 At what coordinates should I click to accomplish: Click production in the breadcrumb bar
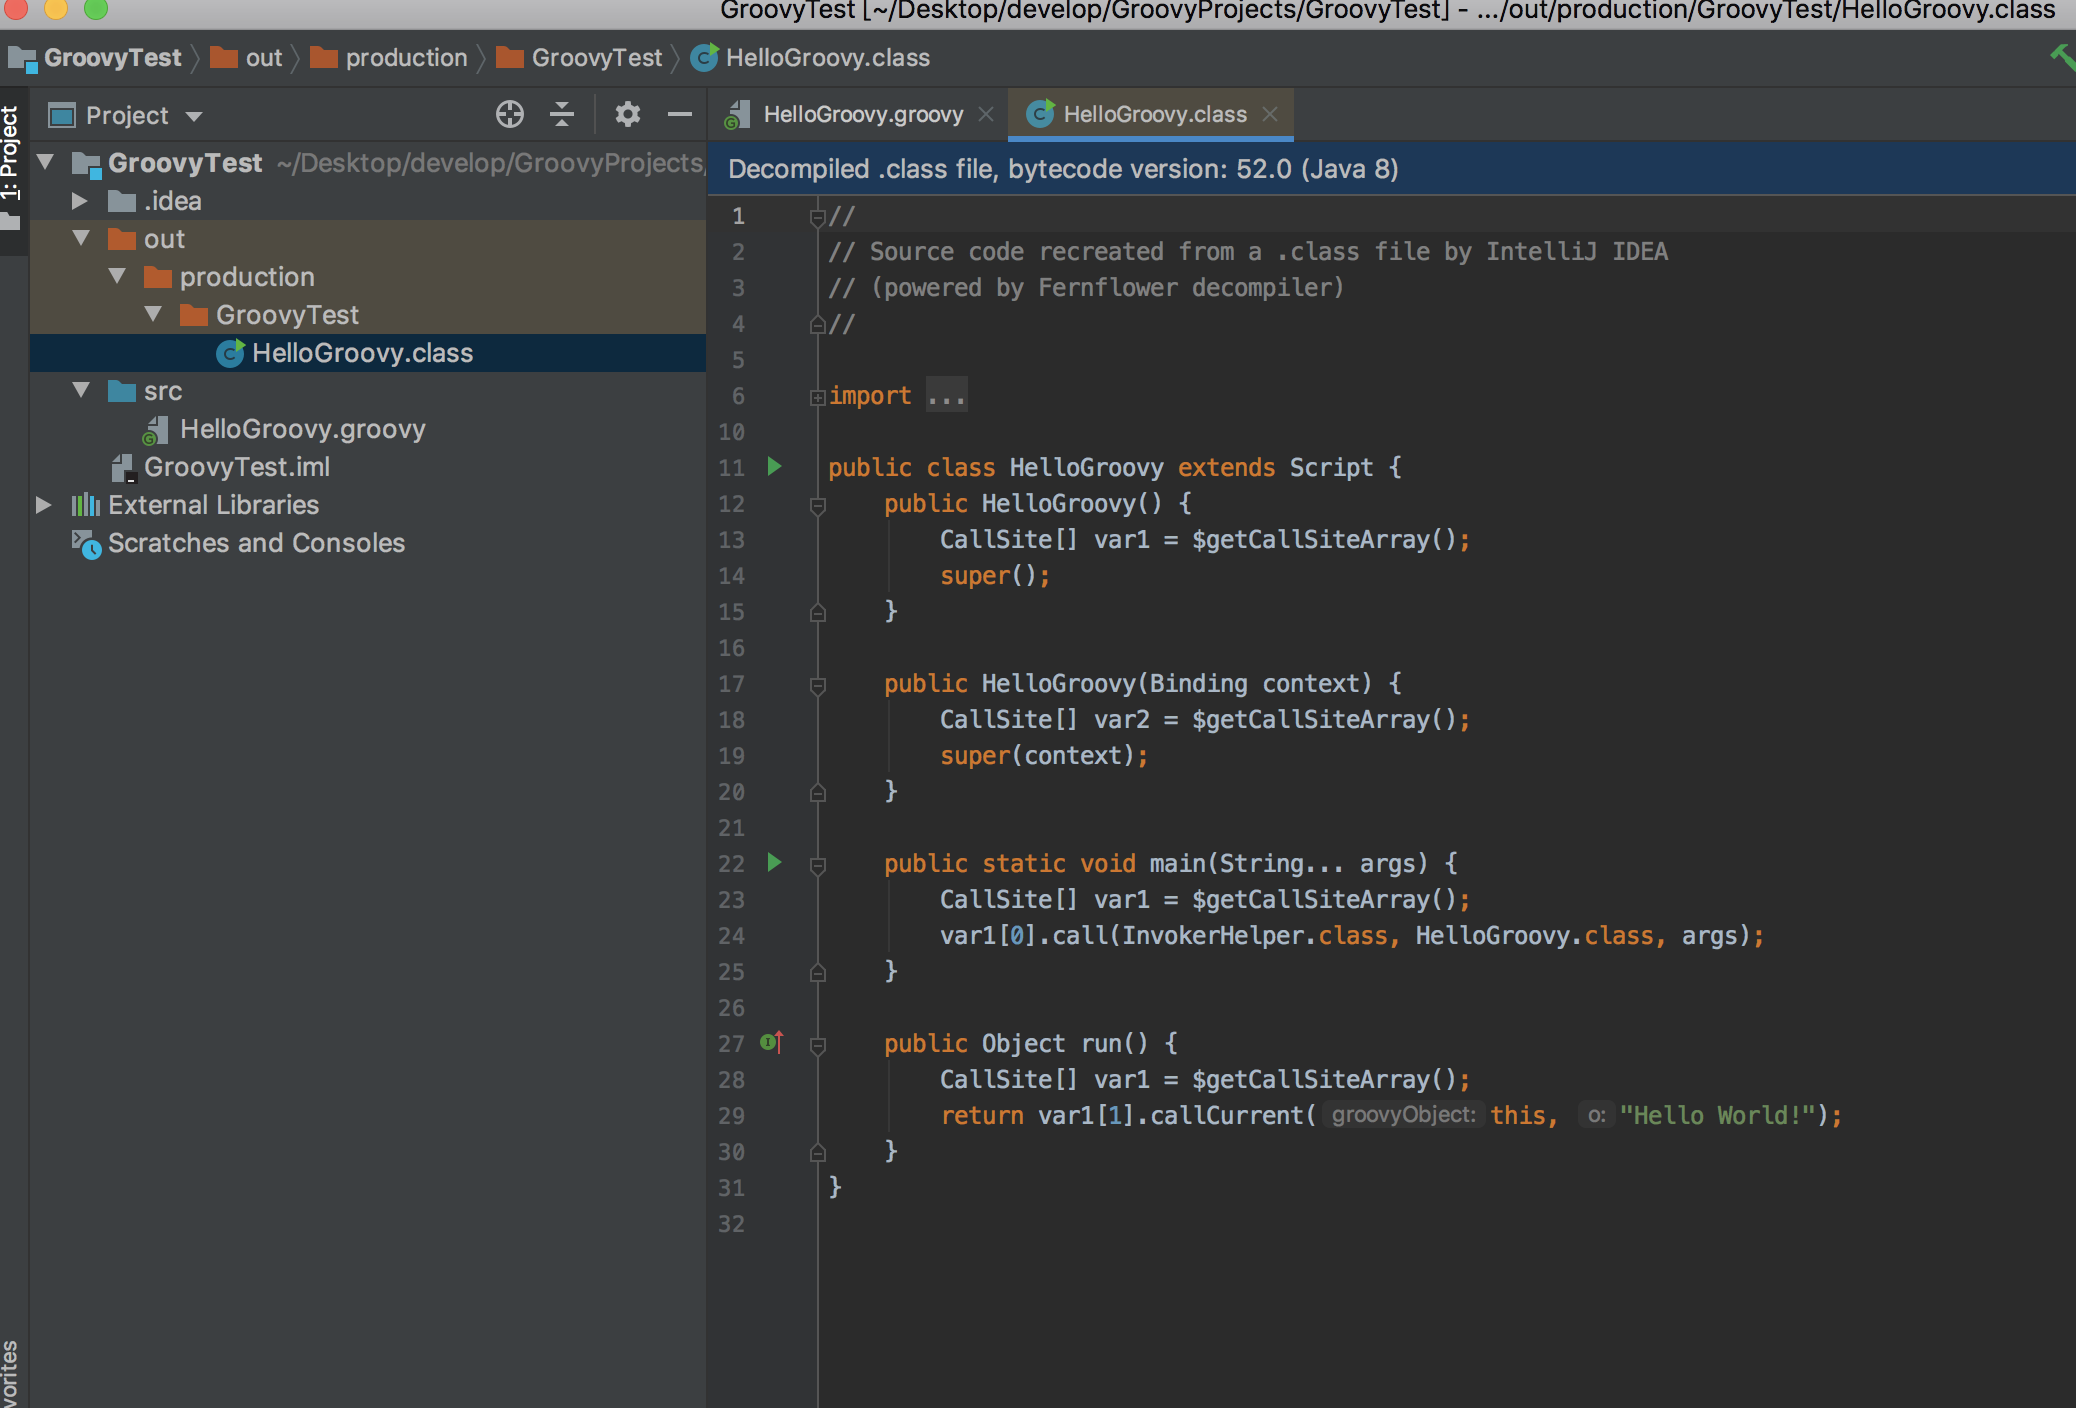pos(406,58)
